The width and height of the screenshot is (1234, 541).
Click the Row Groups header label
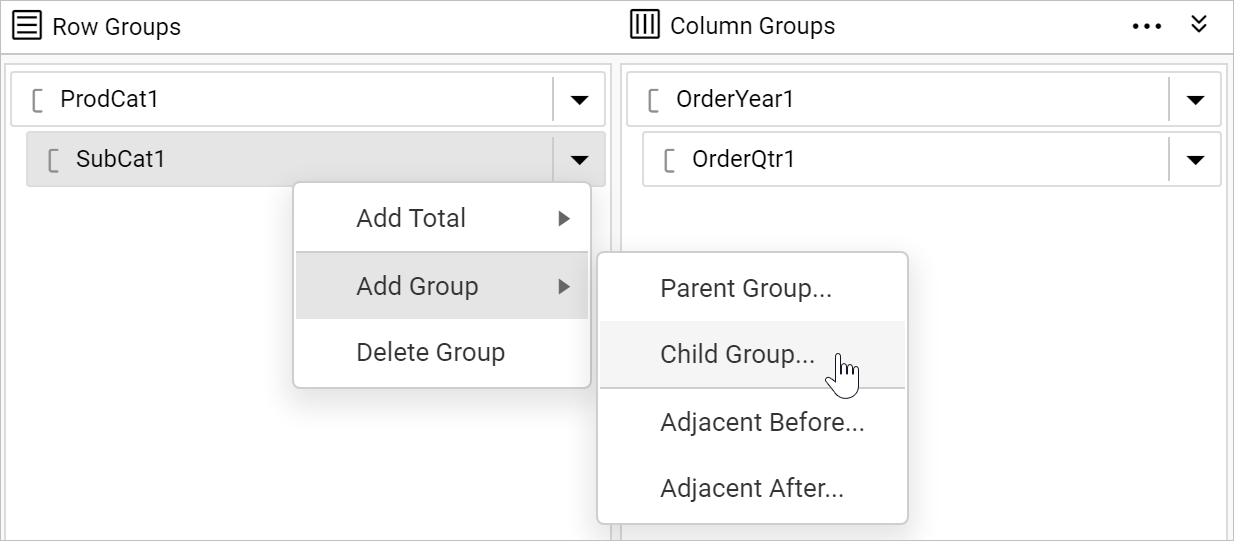(117, 27)
